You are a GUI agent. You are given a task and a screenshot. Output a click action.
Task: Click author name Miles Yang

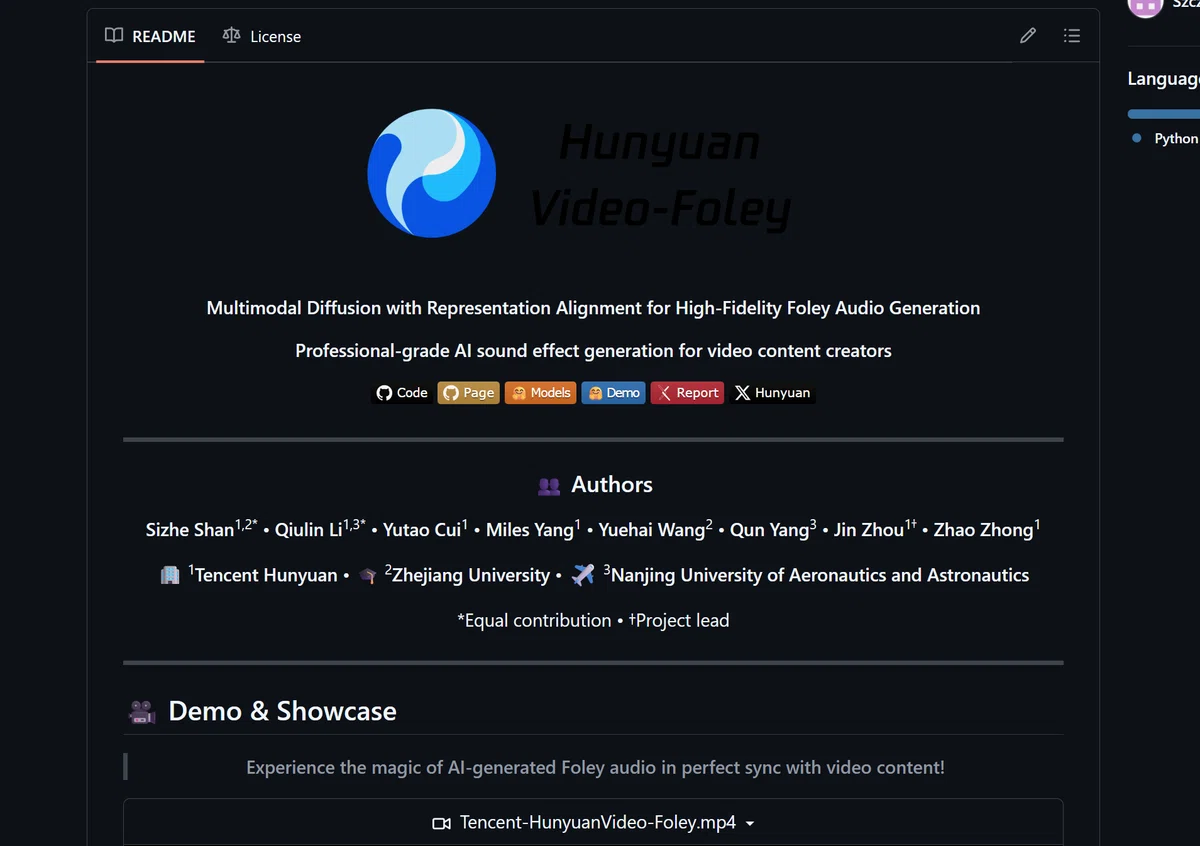click(530, 530)
